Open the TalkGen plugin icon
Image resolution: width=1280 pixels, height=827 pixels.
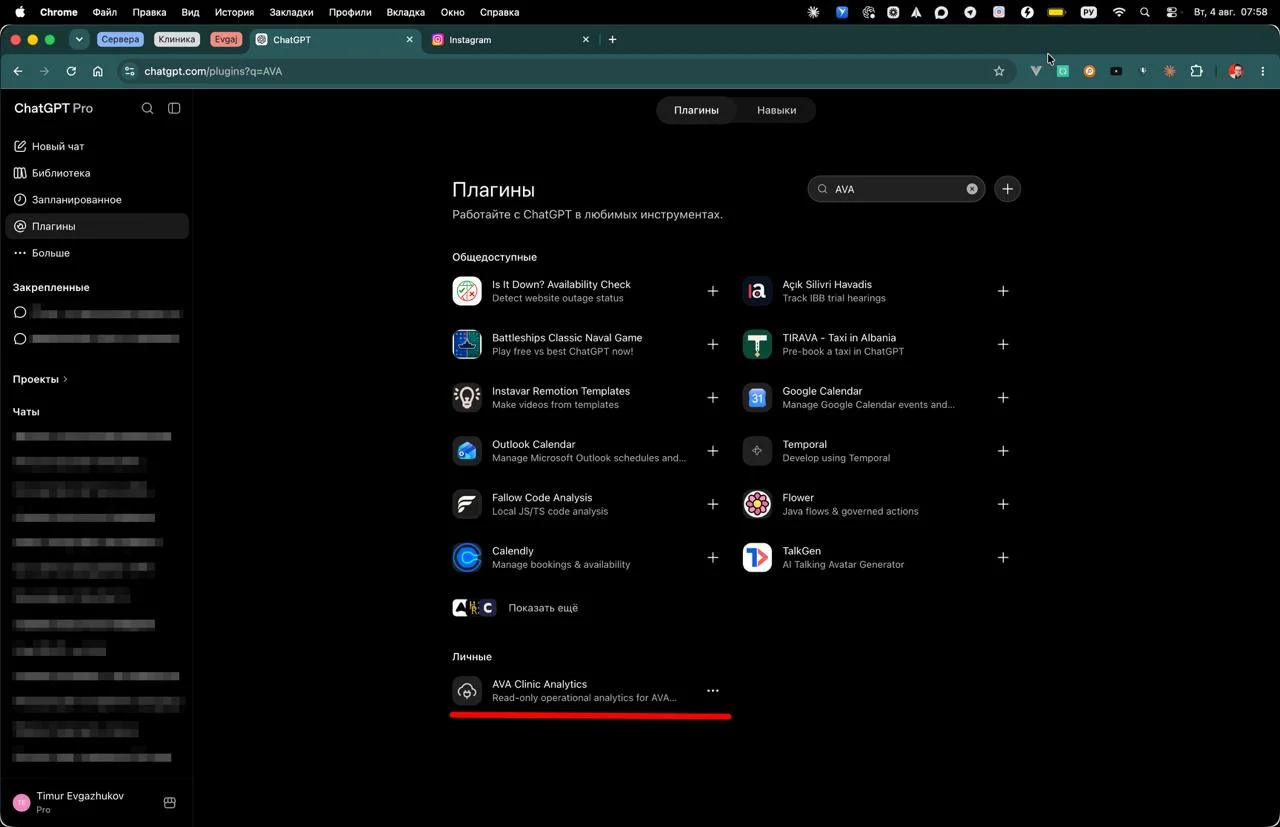(x=757, y=558)
